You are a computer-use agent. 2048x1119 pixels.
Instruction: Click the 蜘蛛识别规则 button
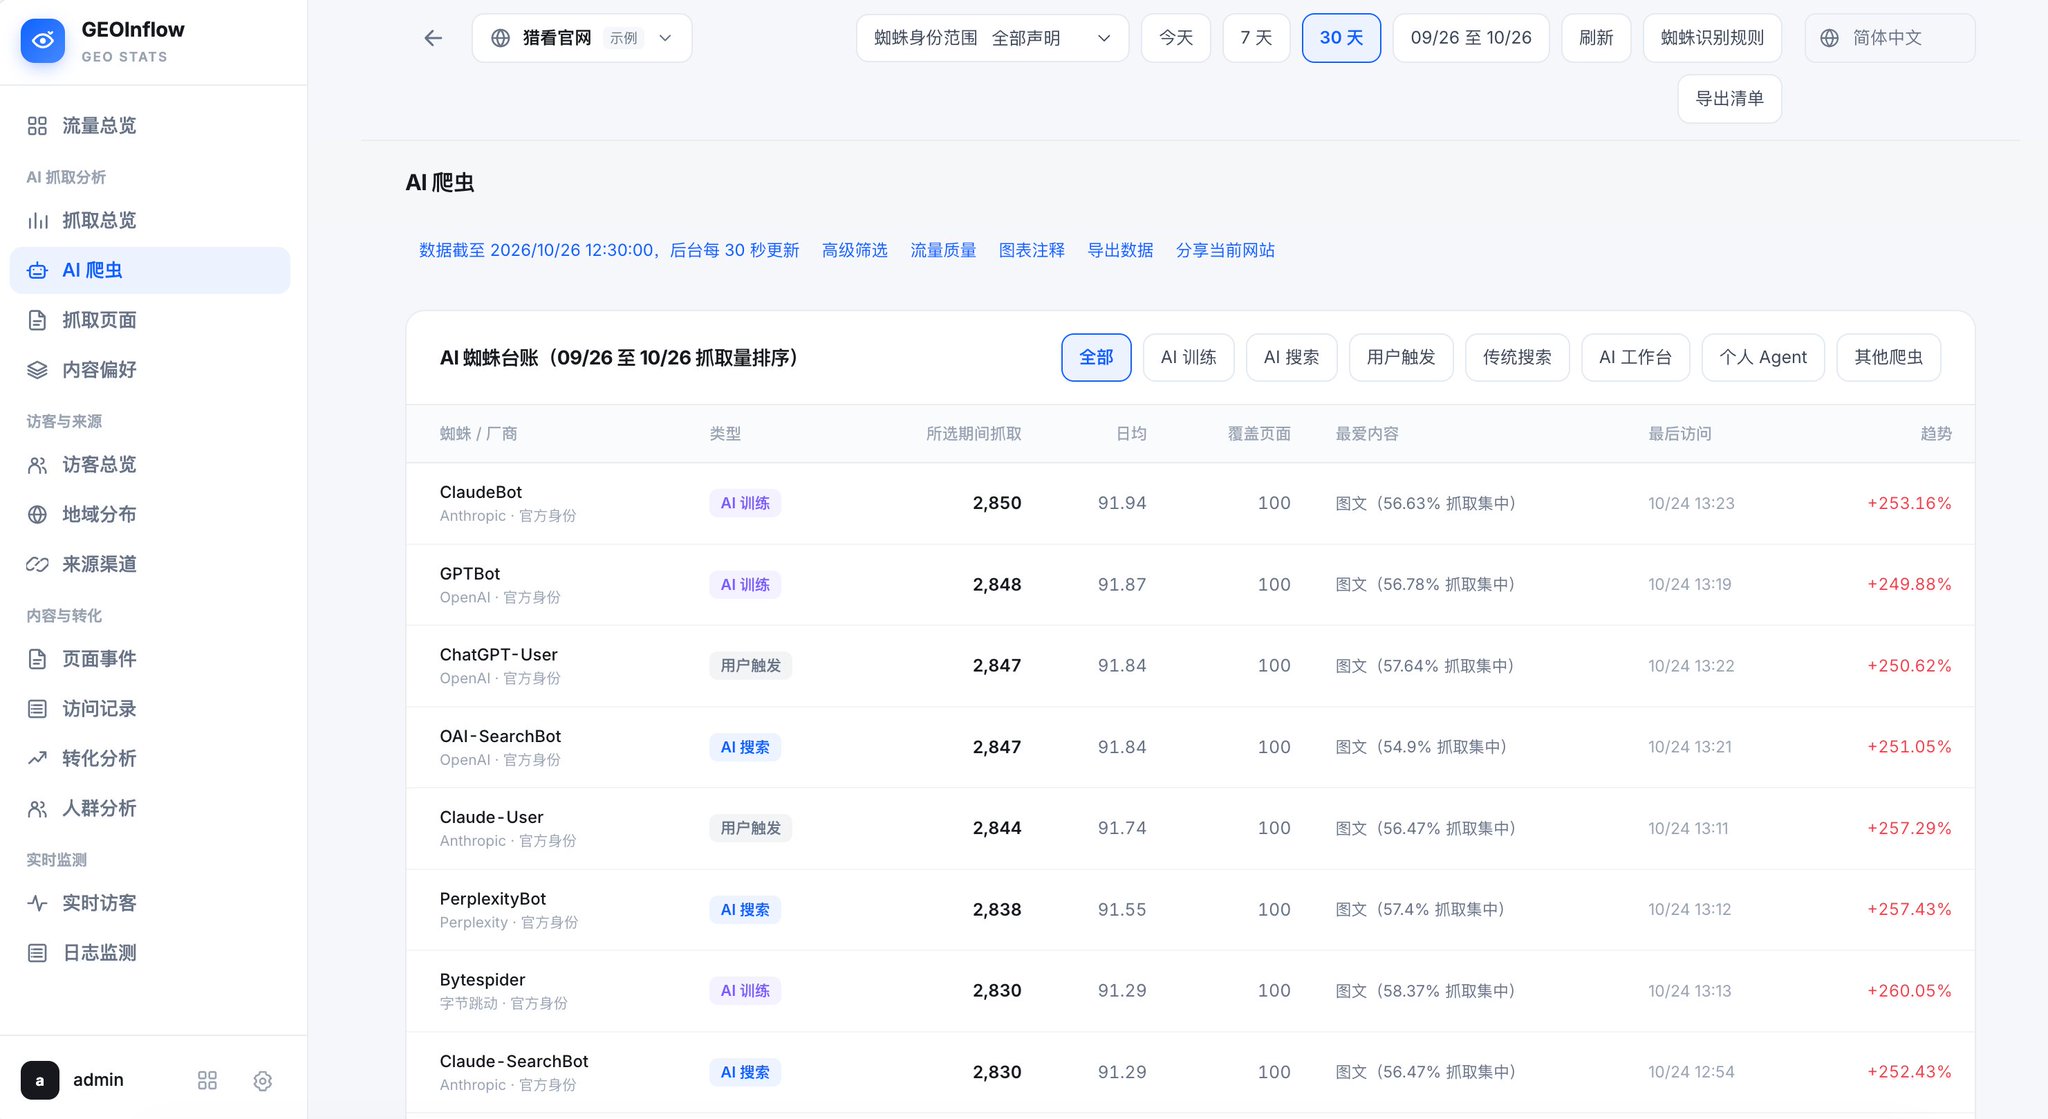click(1712, 38)
